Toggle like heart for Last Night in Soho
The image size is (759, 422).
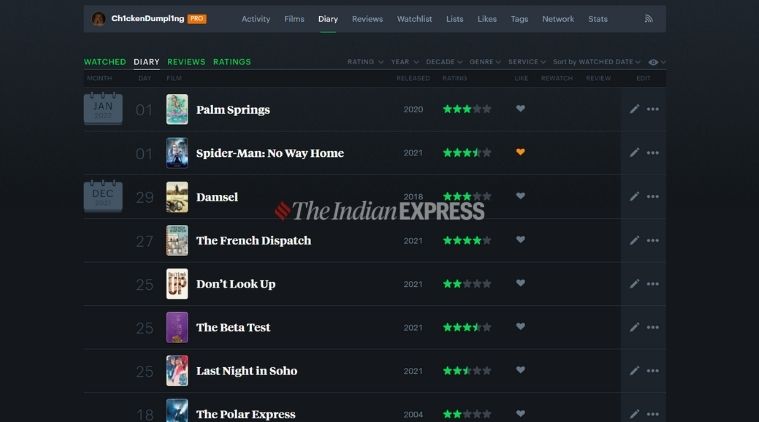pos(520,370)
